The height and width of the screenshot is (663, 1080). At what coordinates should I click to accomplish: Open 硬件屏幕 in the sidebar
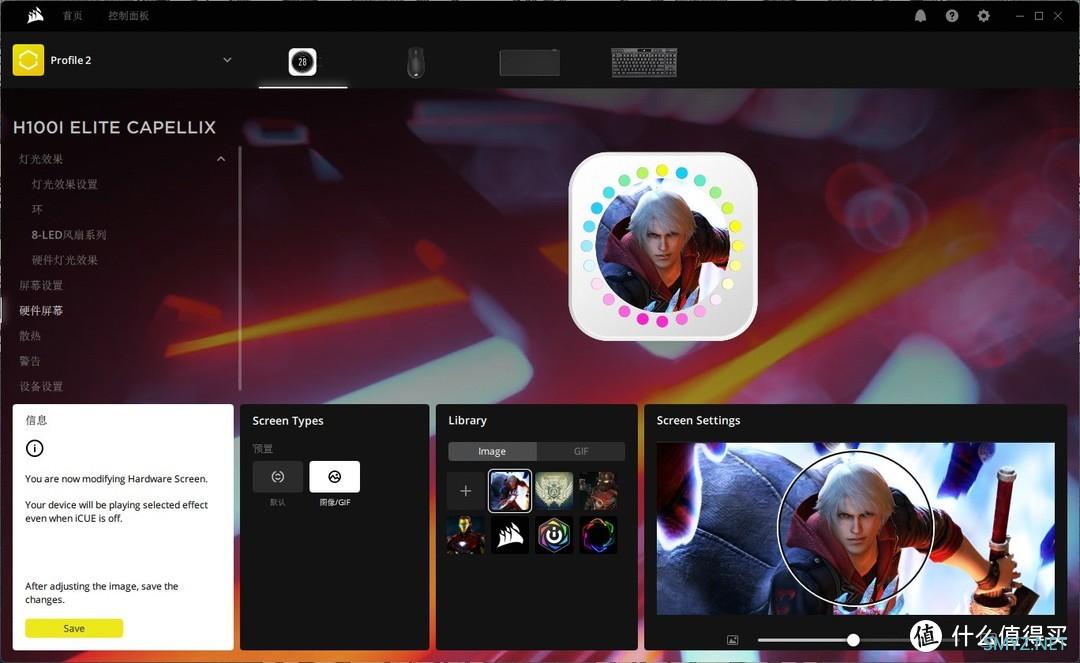41,311
